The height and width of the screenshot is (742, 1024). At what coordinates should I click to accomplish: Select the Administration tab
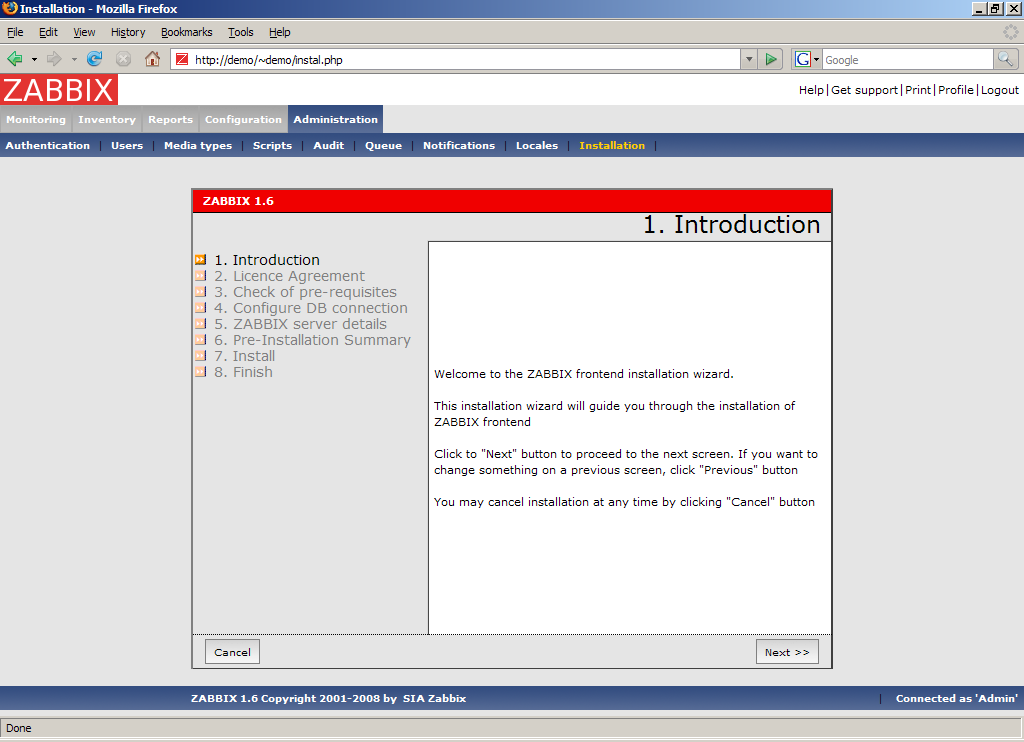(336, 120)
